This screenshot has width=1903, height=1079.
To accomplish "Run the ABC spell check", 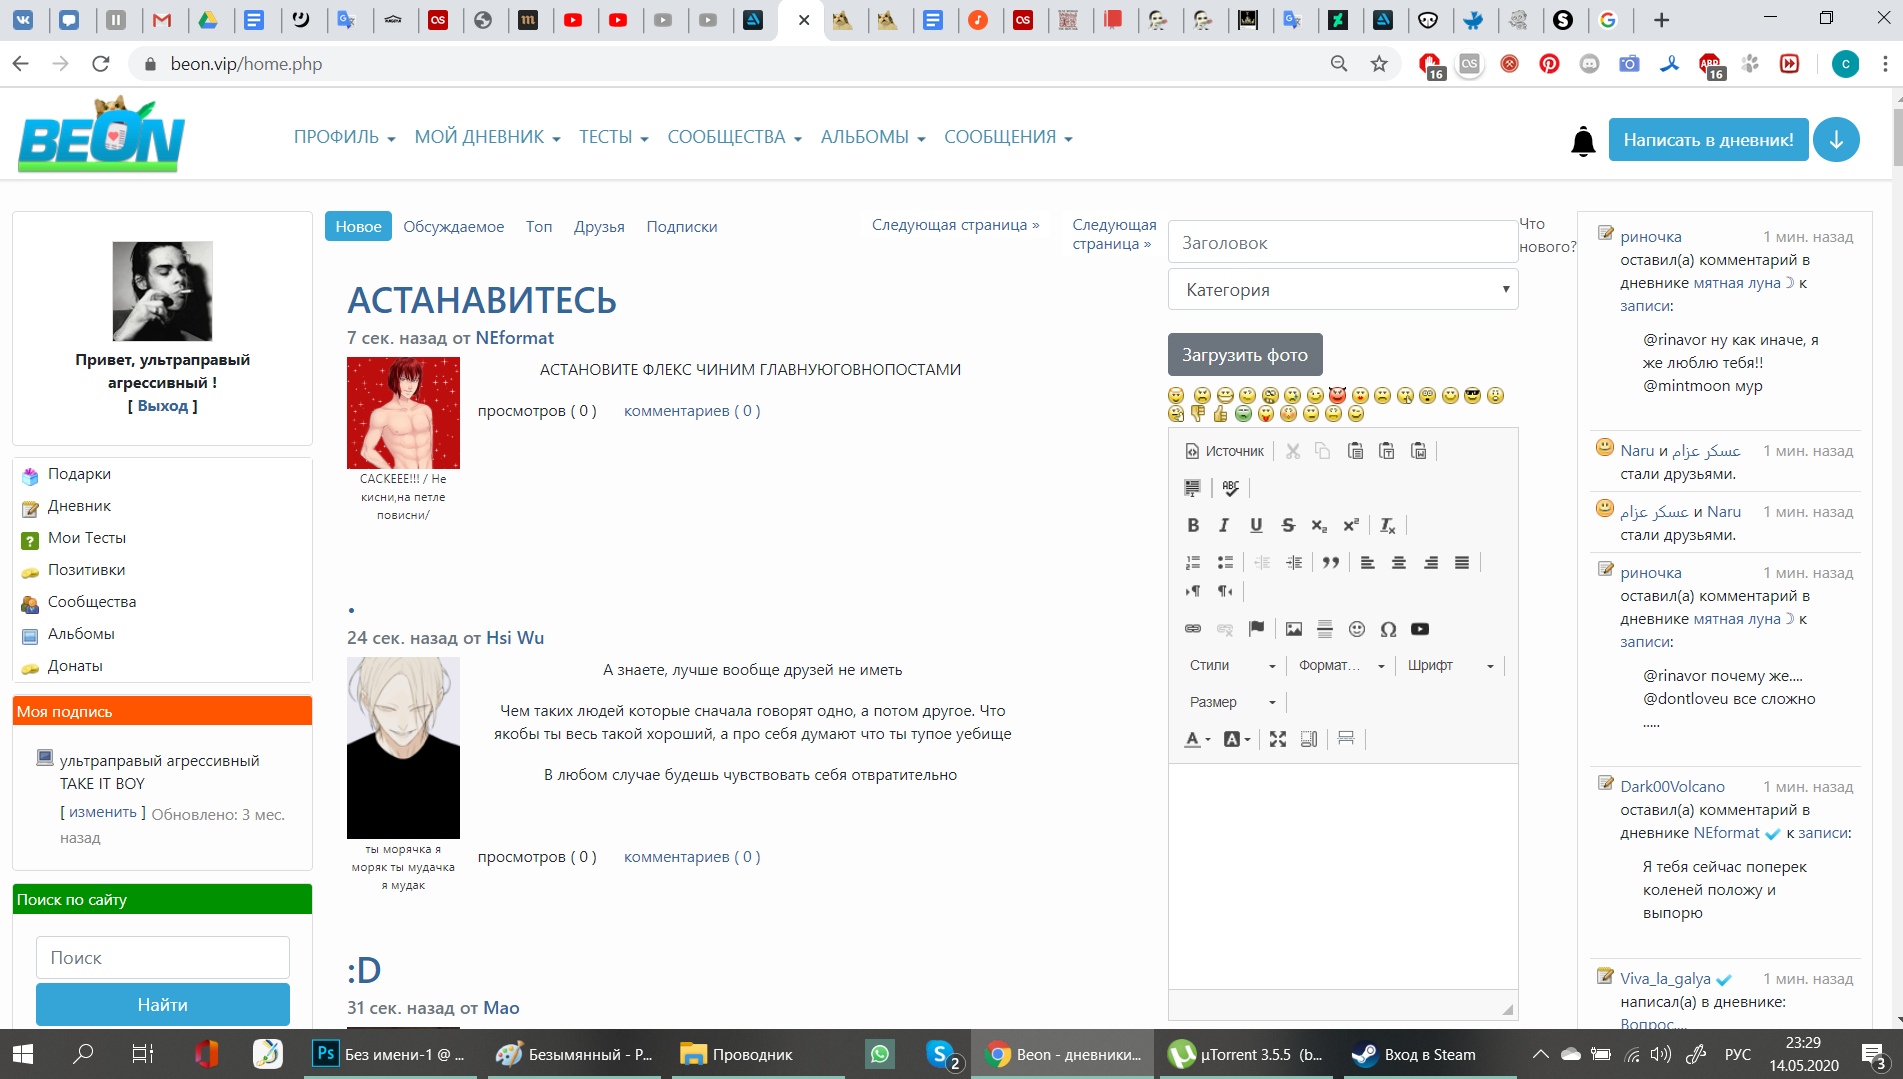I will point(1231,488).
